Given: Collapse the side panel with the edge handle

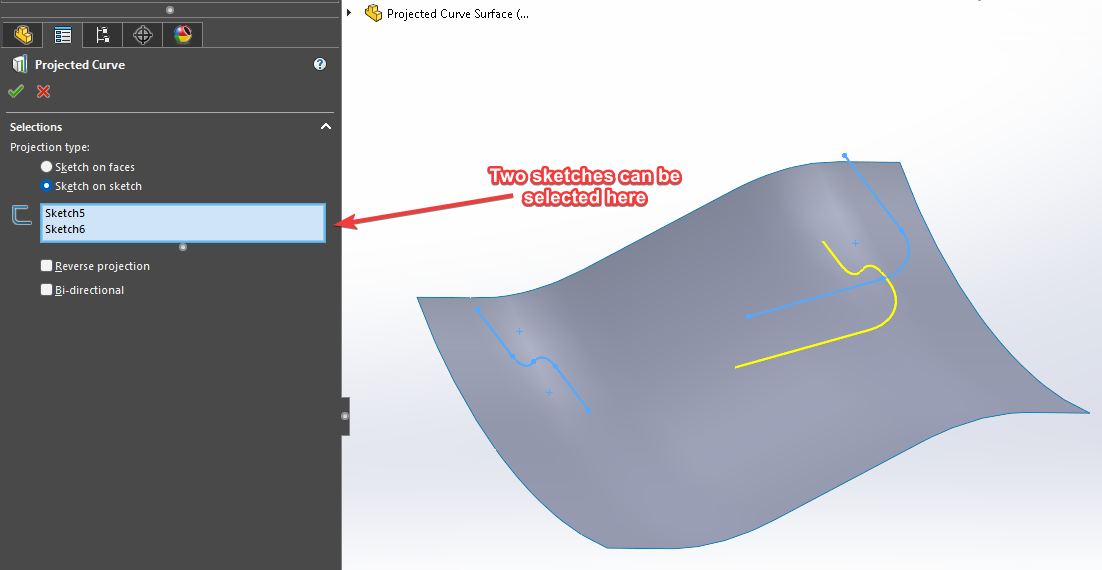Looking at the screenshot, I should pyautogui.click(x=345, y=415).
